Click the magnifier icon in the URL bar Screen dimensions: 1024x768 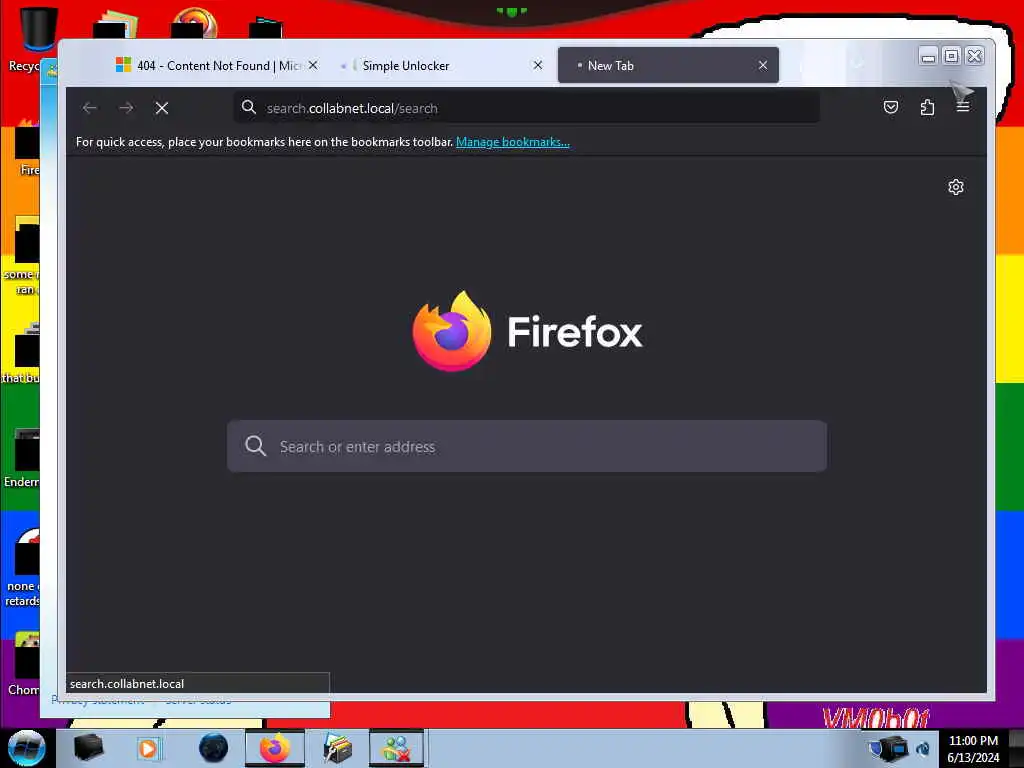click(249, 108)
